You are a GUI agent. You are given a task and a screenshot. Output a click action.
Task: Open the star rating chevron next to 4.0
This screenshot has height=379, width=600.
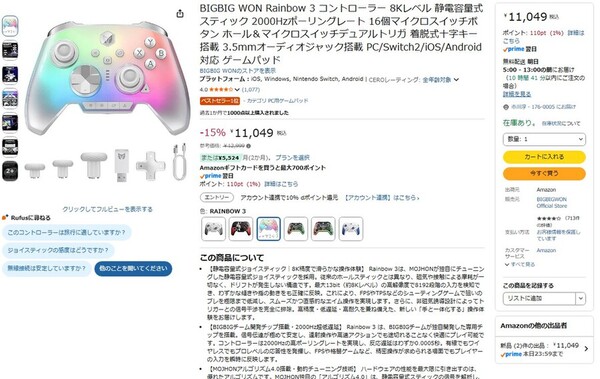pos(237,90)
